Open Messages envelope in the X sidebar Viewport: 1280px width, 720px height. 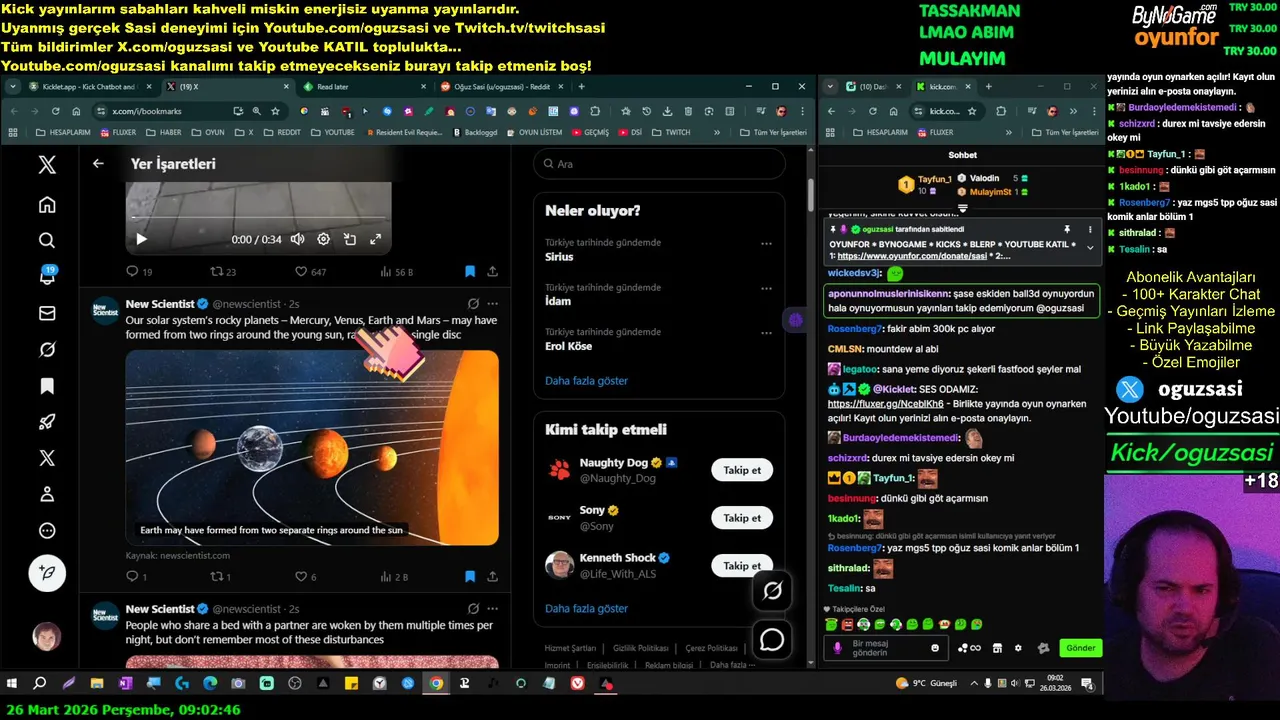(x=47, y=313)
